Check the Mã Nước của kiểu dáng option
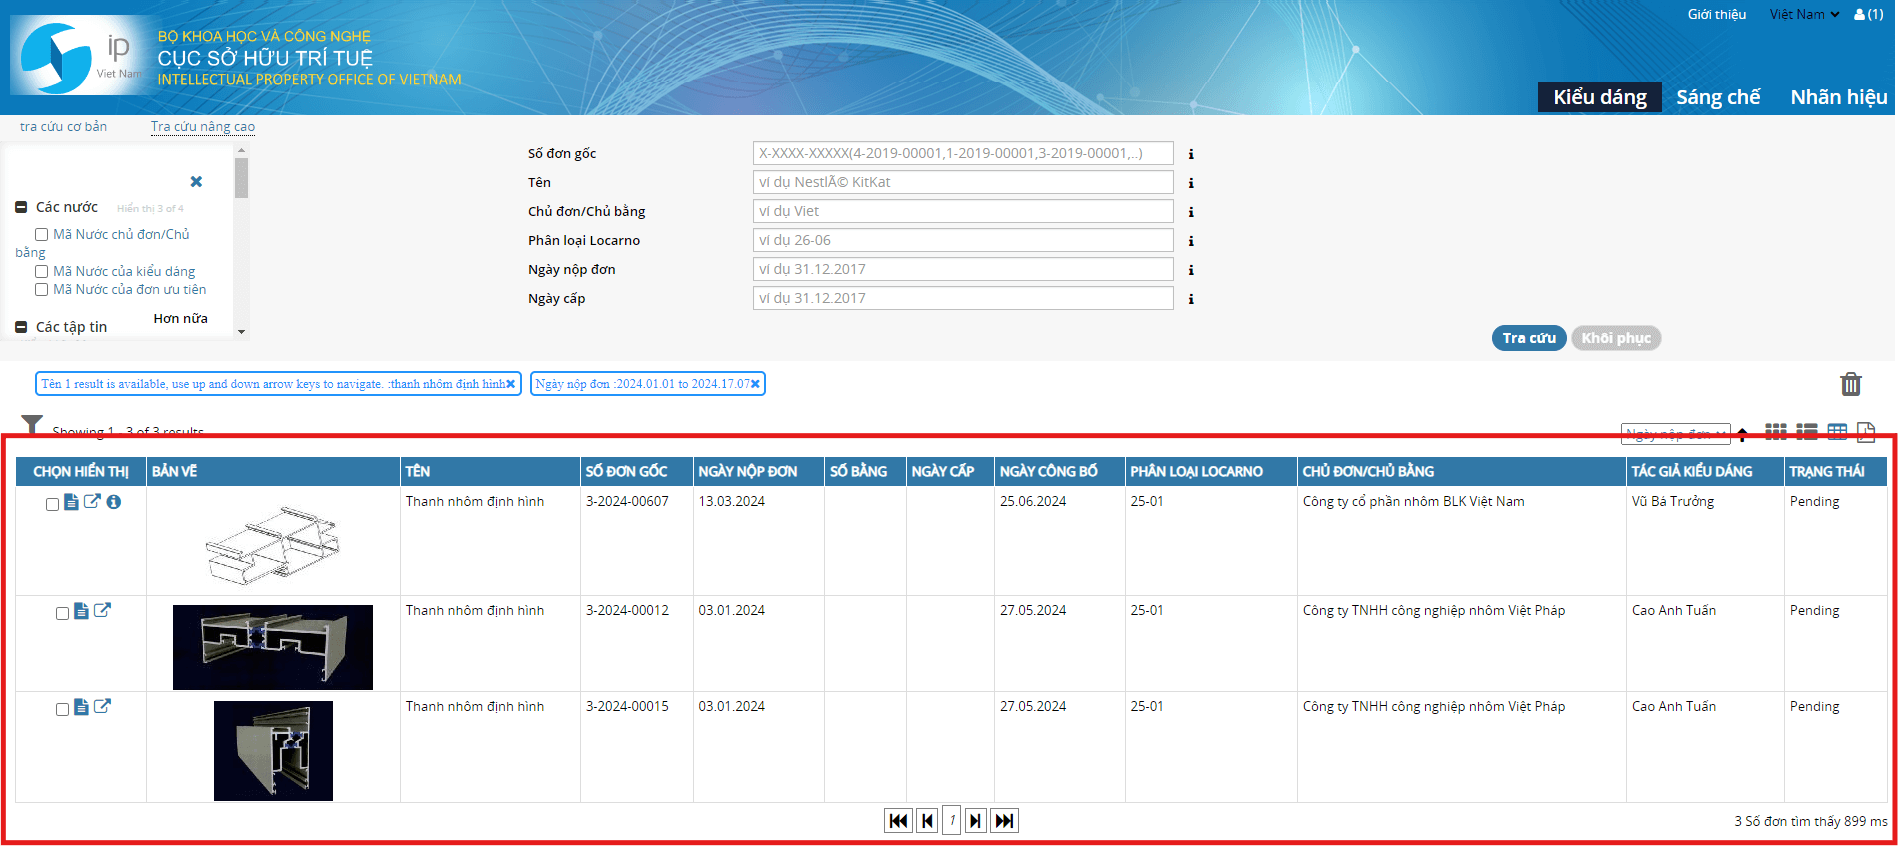This screenshot has width=1898, height=868. click(x=42, y=272)
